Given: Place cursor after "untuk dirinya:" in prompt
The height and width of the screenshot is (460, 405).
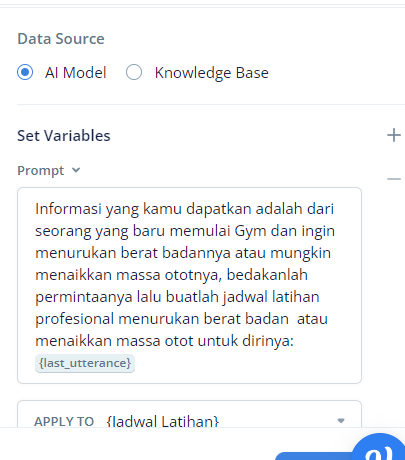Looking at the screenshot, I should coord(295,341).
